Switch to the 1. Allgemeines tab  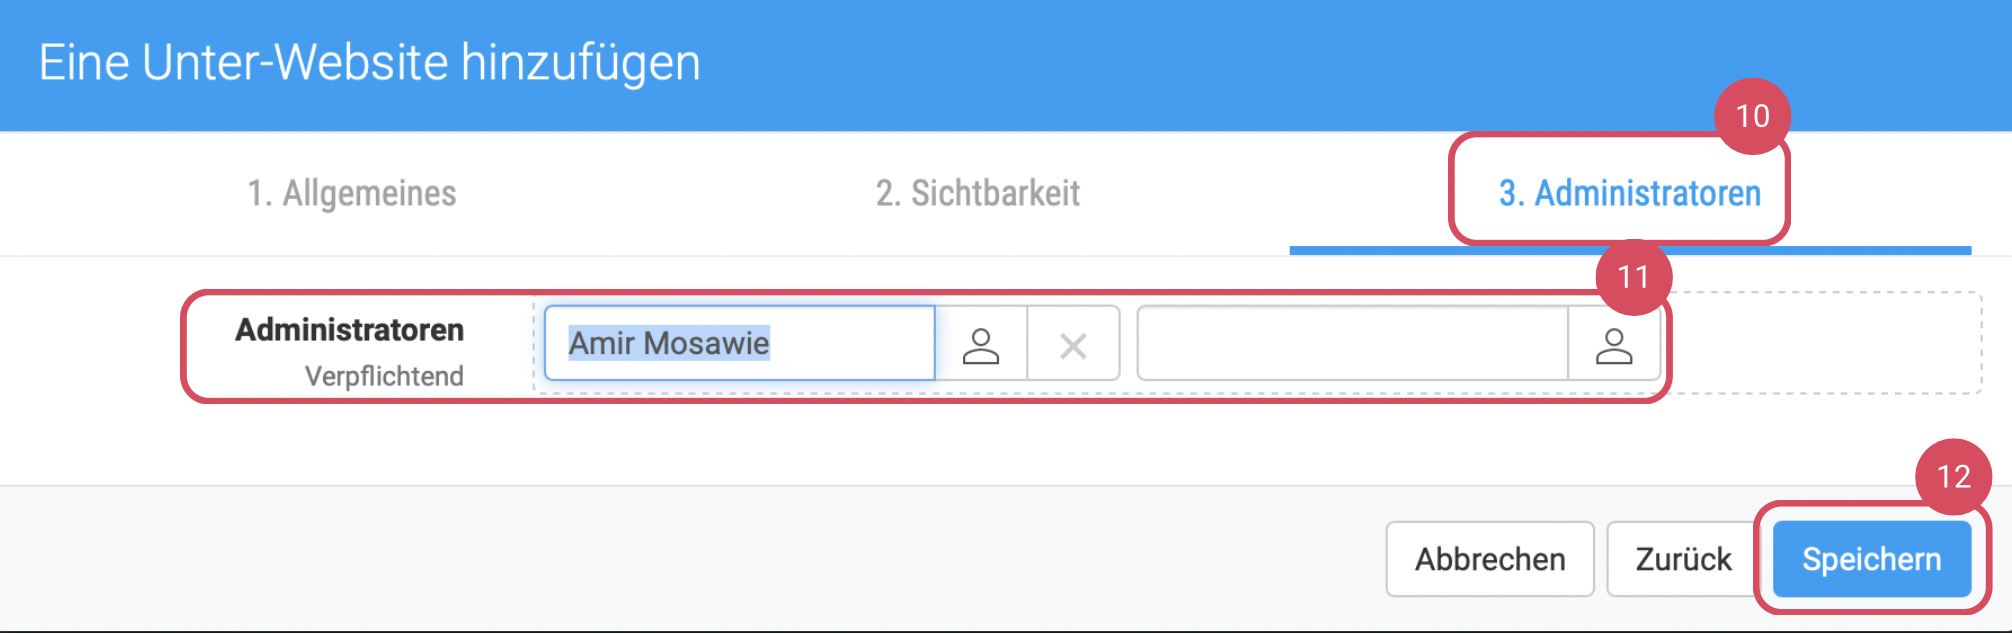click(x=352, y=193)
